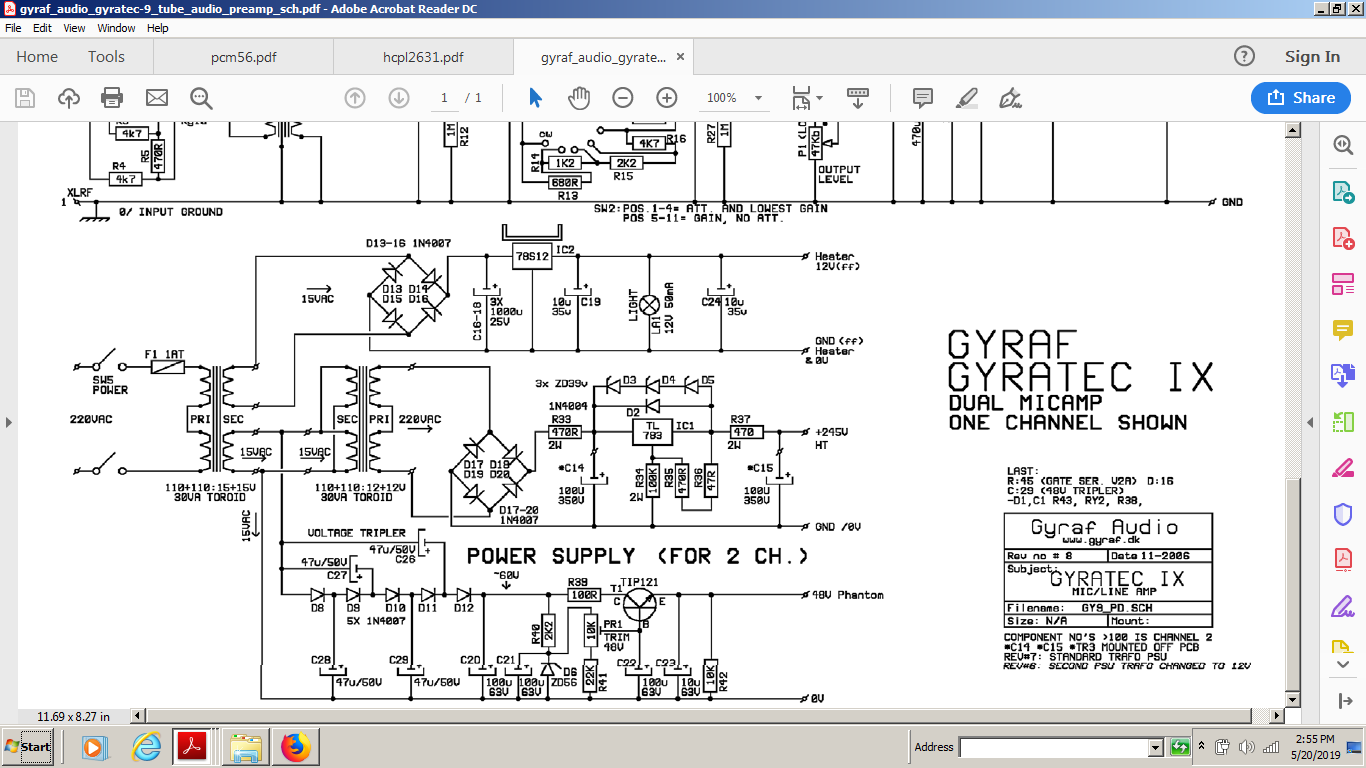Open the sign document pen icon
The image size is (1366, 768).
[1010, 98]
